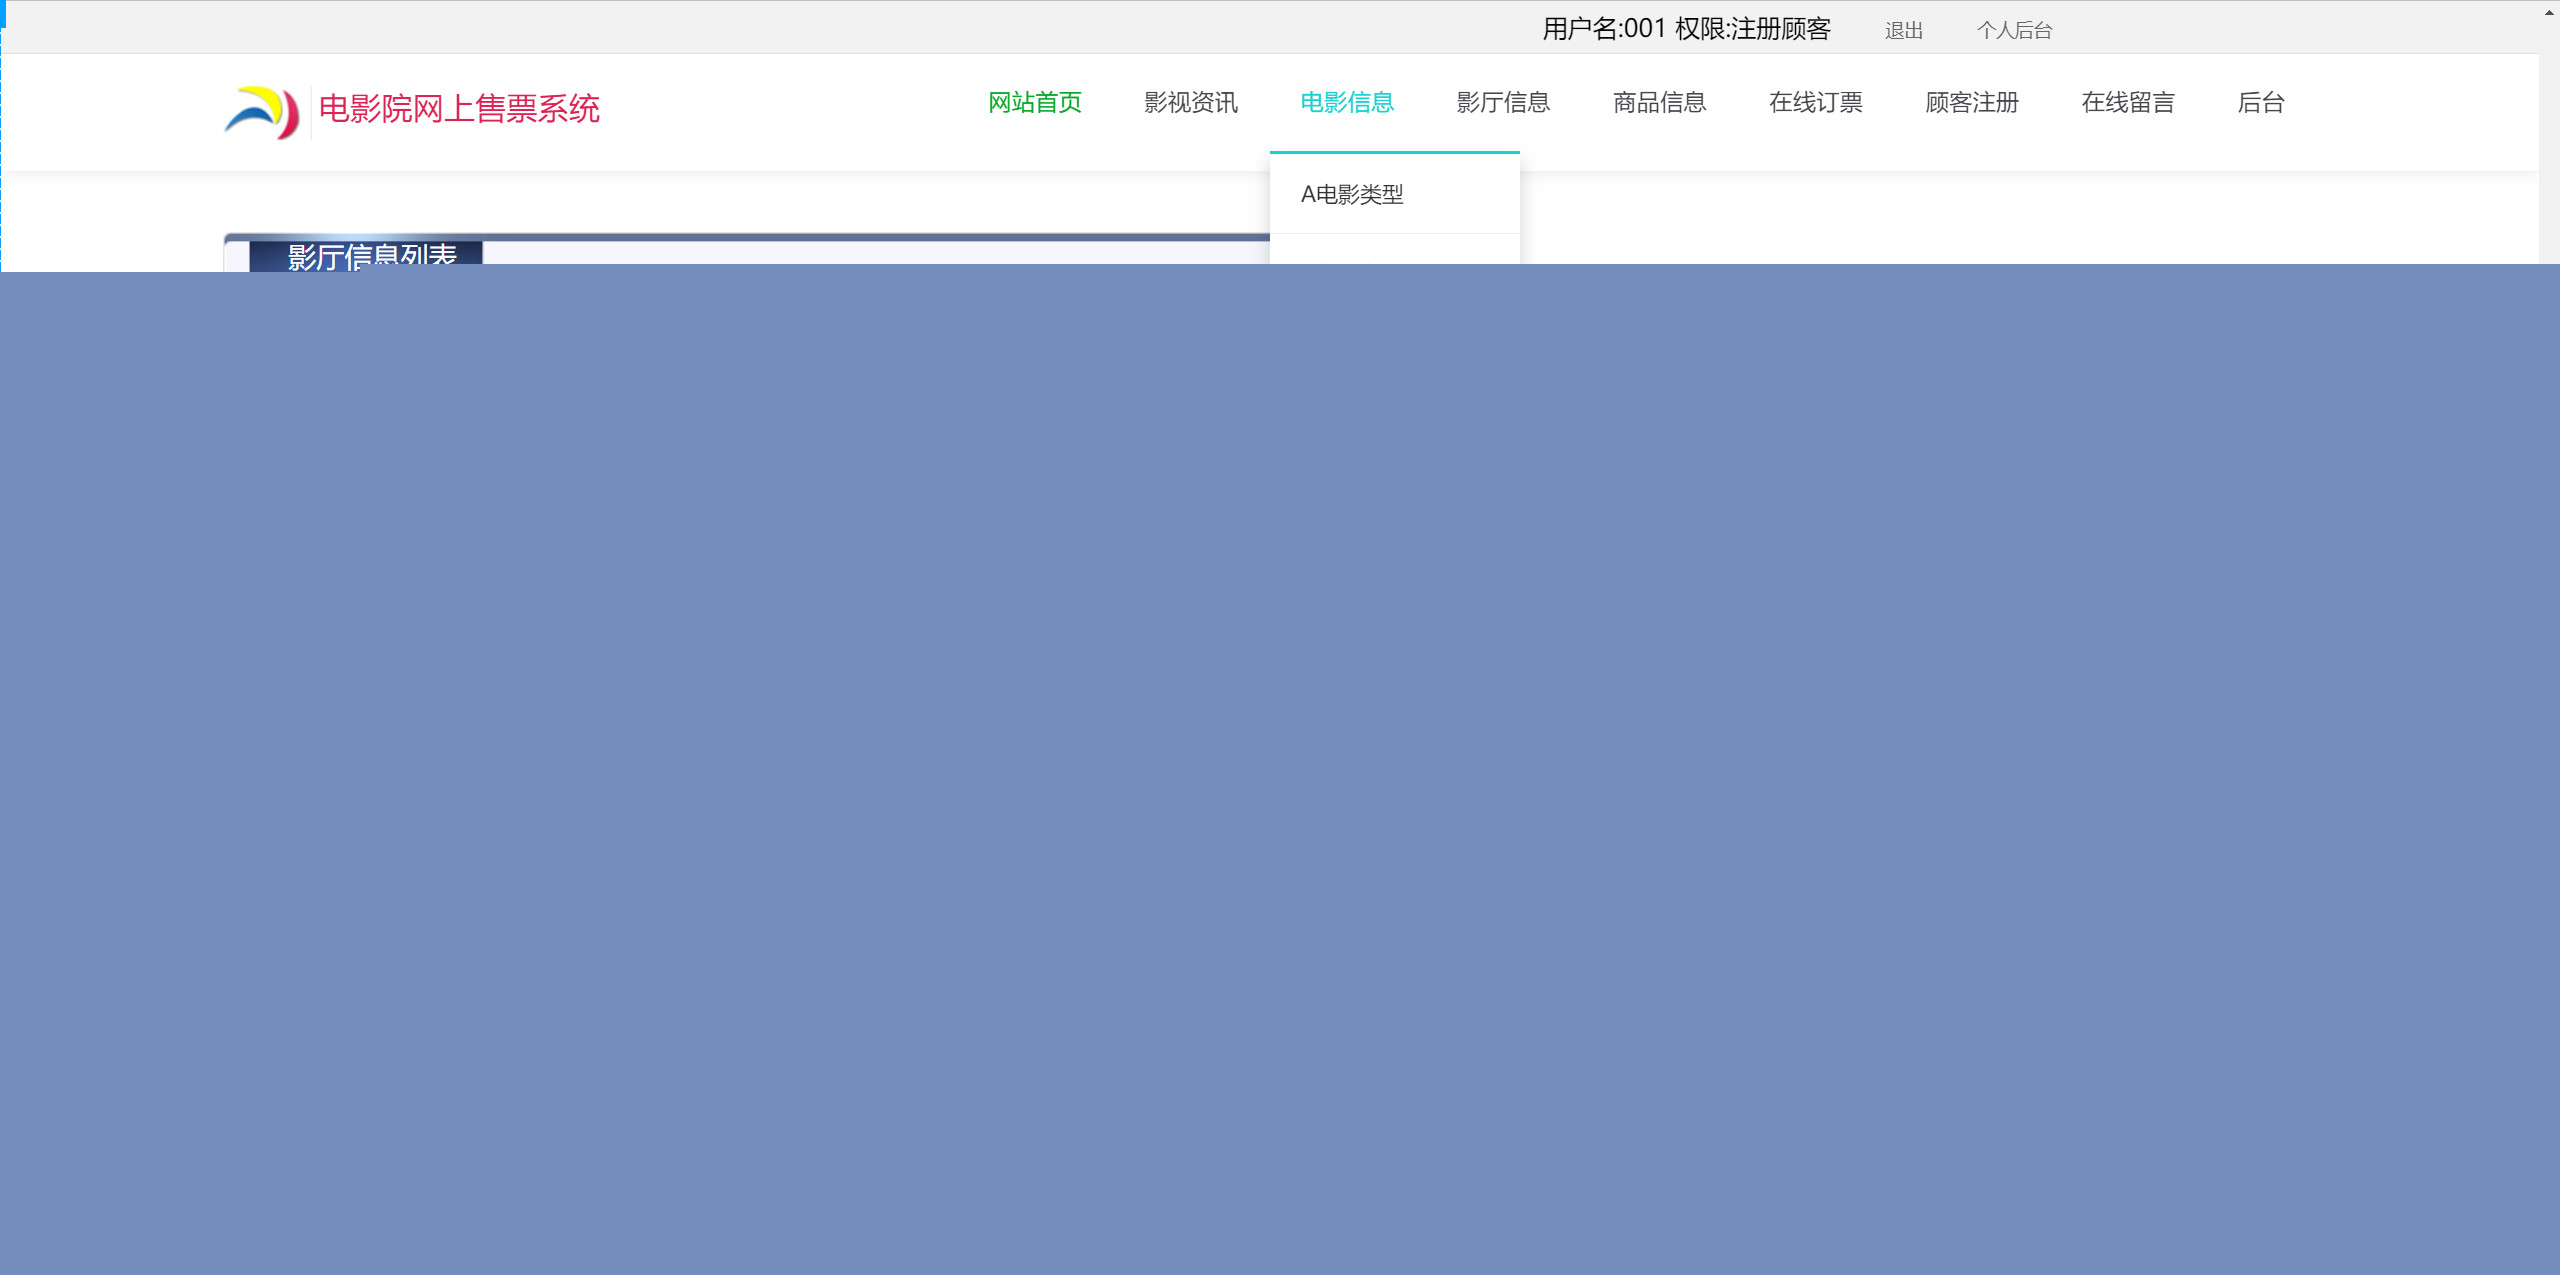Click the 用户名:001 权限 status text
Screen dimensions: 2560x1275
pyautogui.click(x=1685, y=29)
